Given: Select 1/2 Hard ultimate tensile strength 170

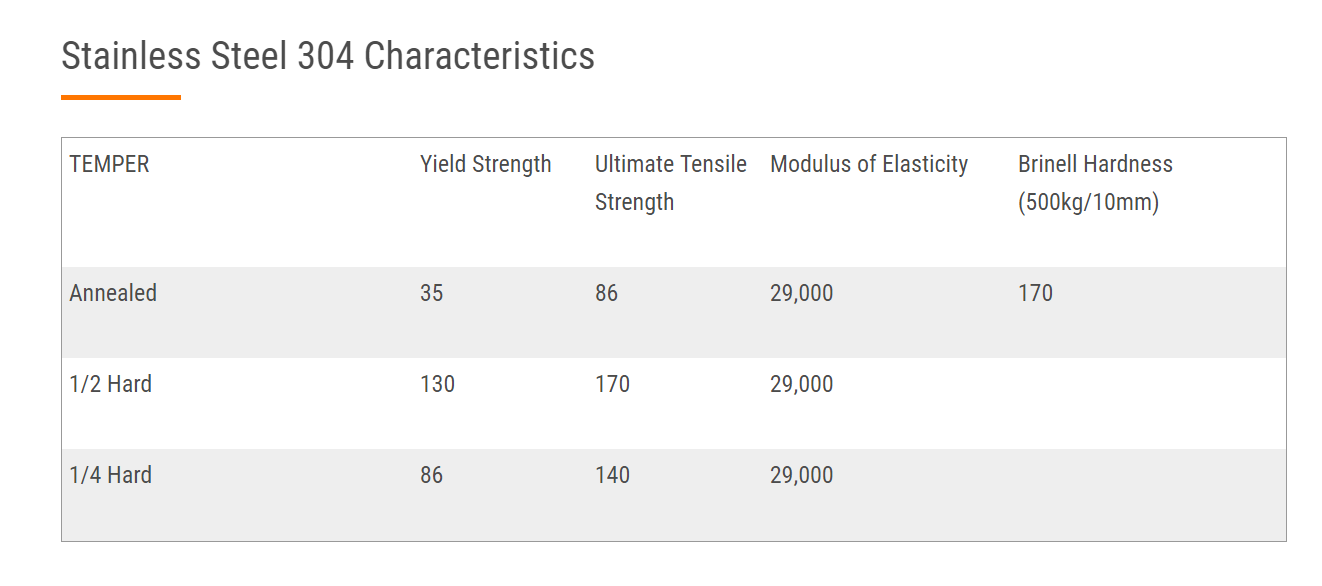Looking at the screenshot, I should (612, 384).
